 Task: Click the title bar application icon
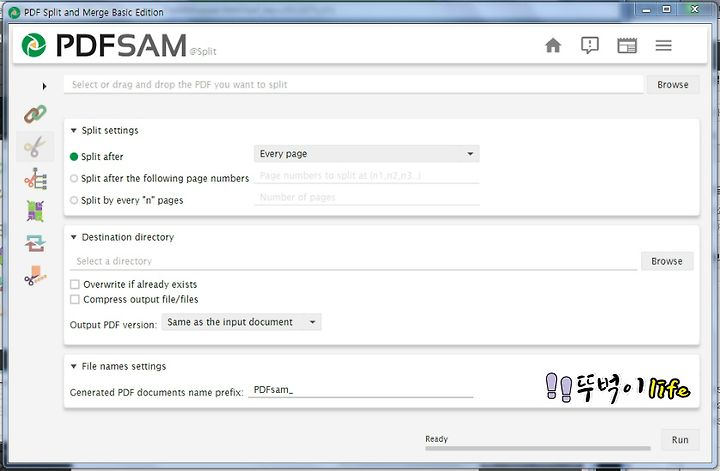[14, 12]
